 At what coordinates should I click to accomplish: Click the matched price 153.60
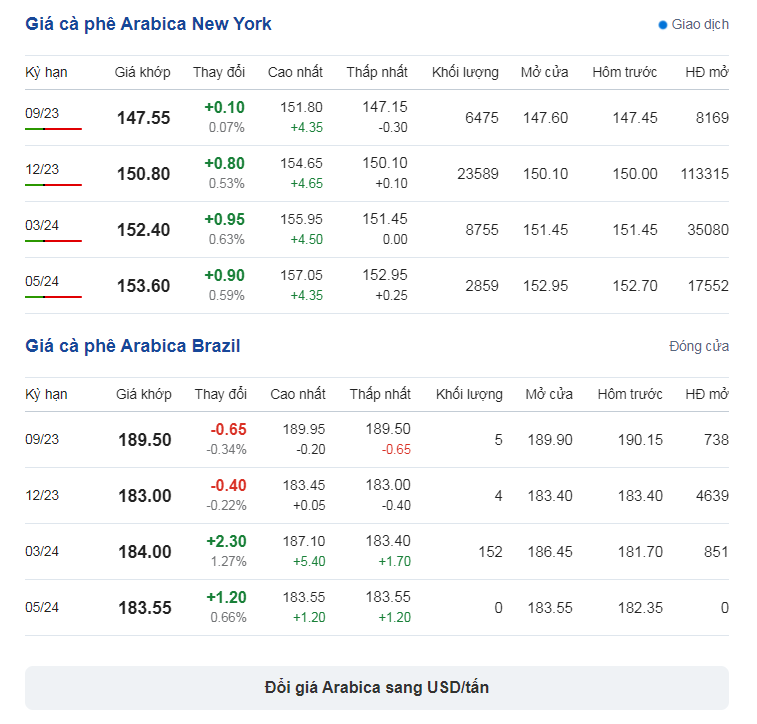click(x=143, y=286)
